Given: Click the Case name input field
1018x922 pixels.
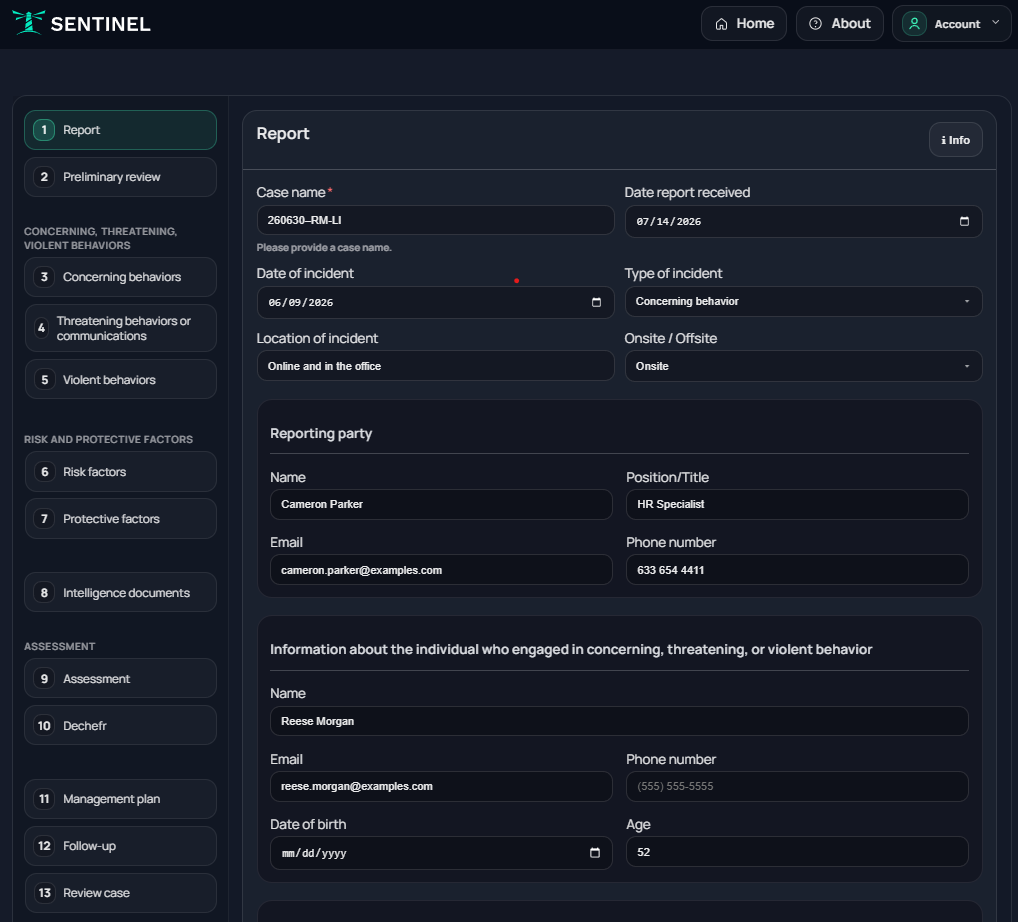Looking at the screenshot, I should 435,220.
